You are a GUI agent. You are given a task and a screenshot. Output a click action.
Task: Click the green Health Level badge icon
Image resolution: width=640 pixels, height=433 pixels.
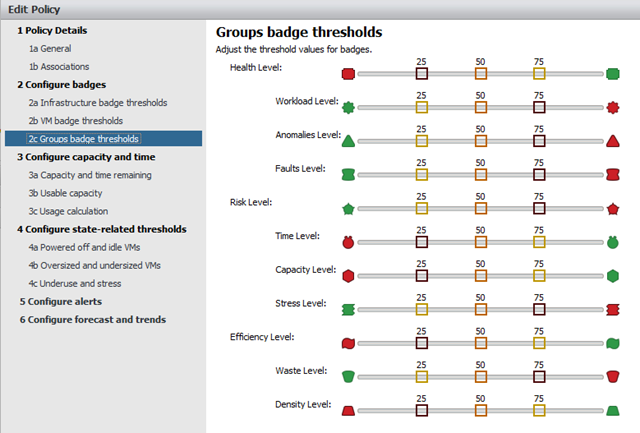point(613,74)
